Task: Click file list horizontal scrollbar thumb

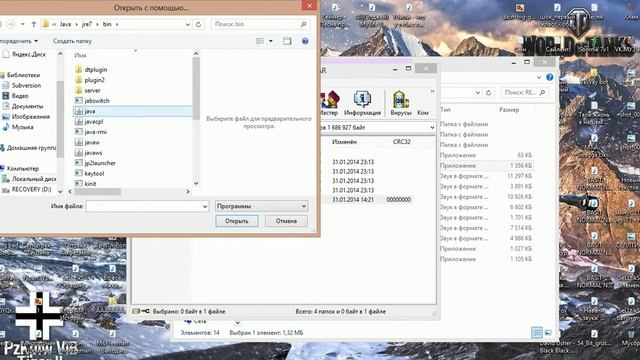Action: point(97,191)
